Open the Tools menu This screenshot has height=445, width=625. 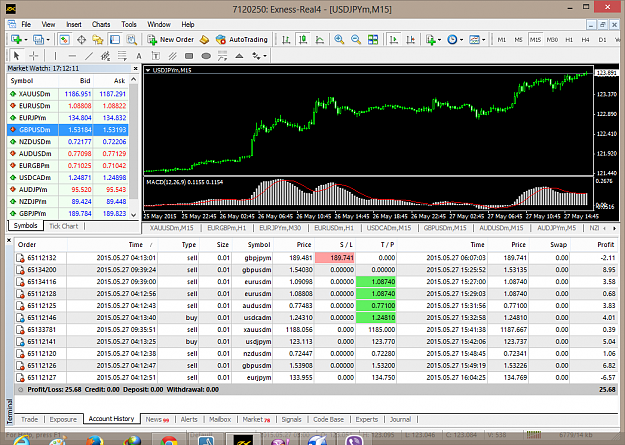[x=129, y=24]
